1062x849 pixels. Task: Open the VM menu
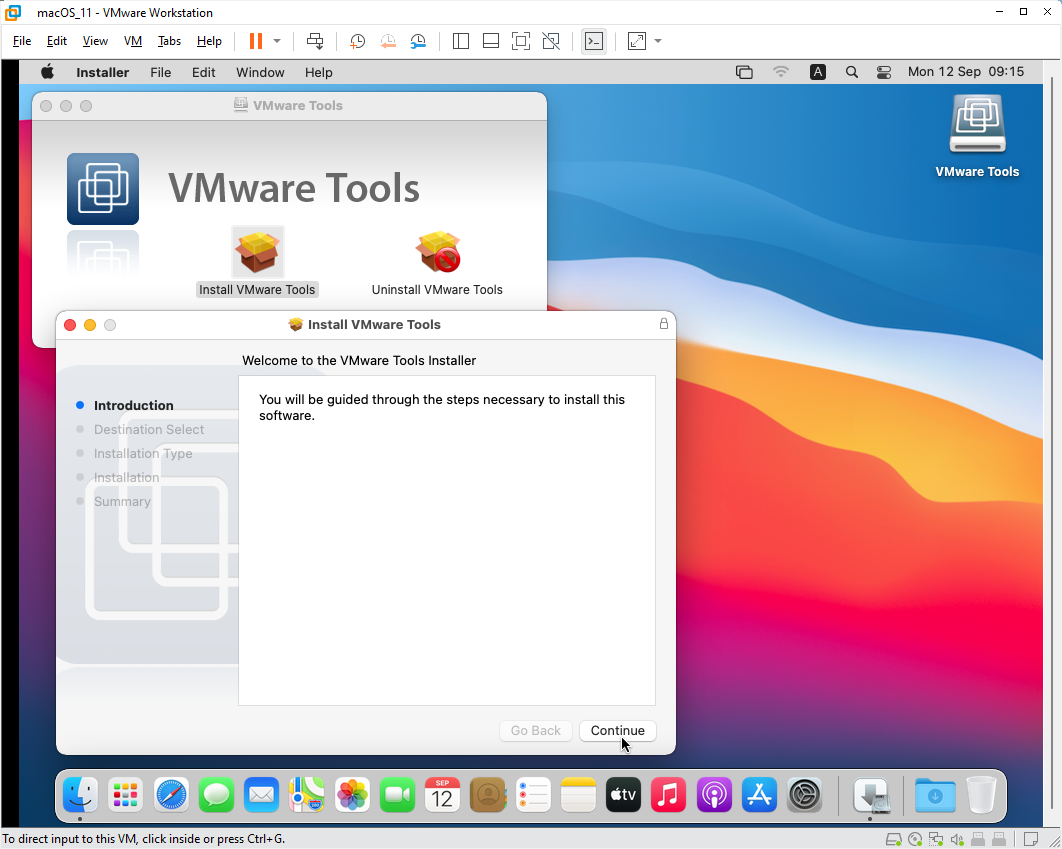coord(133,41)
